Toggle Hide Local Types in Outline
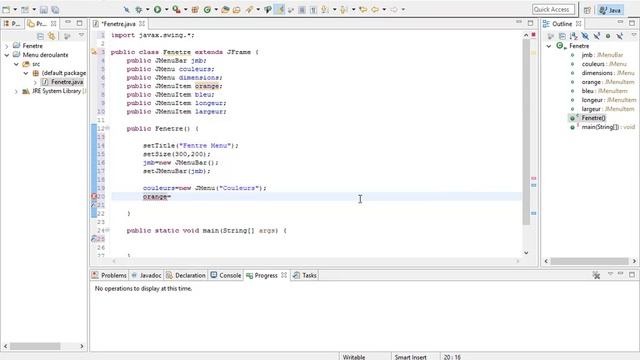This screenshot has width=640, height=360. tap(619, 36)
